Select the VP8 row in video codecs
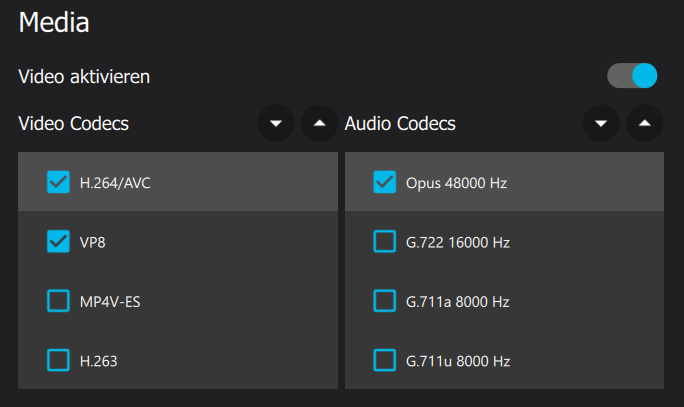The width and height of the screenshot is (684, 407). [x=178, y=241]
